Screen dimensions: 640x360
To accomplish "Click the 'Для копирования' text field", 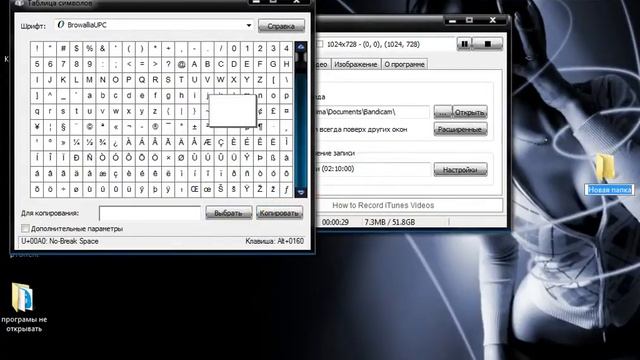I will 150,213.
